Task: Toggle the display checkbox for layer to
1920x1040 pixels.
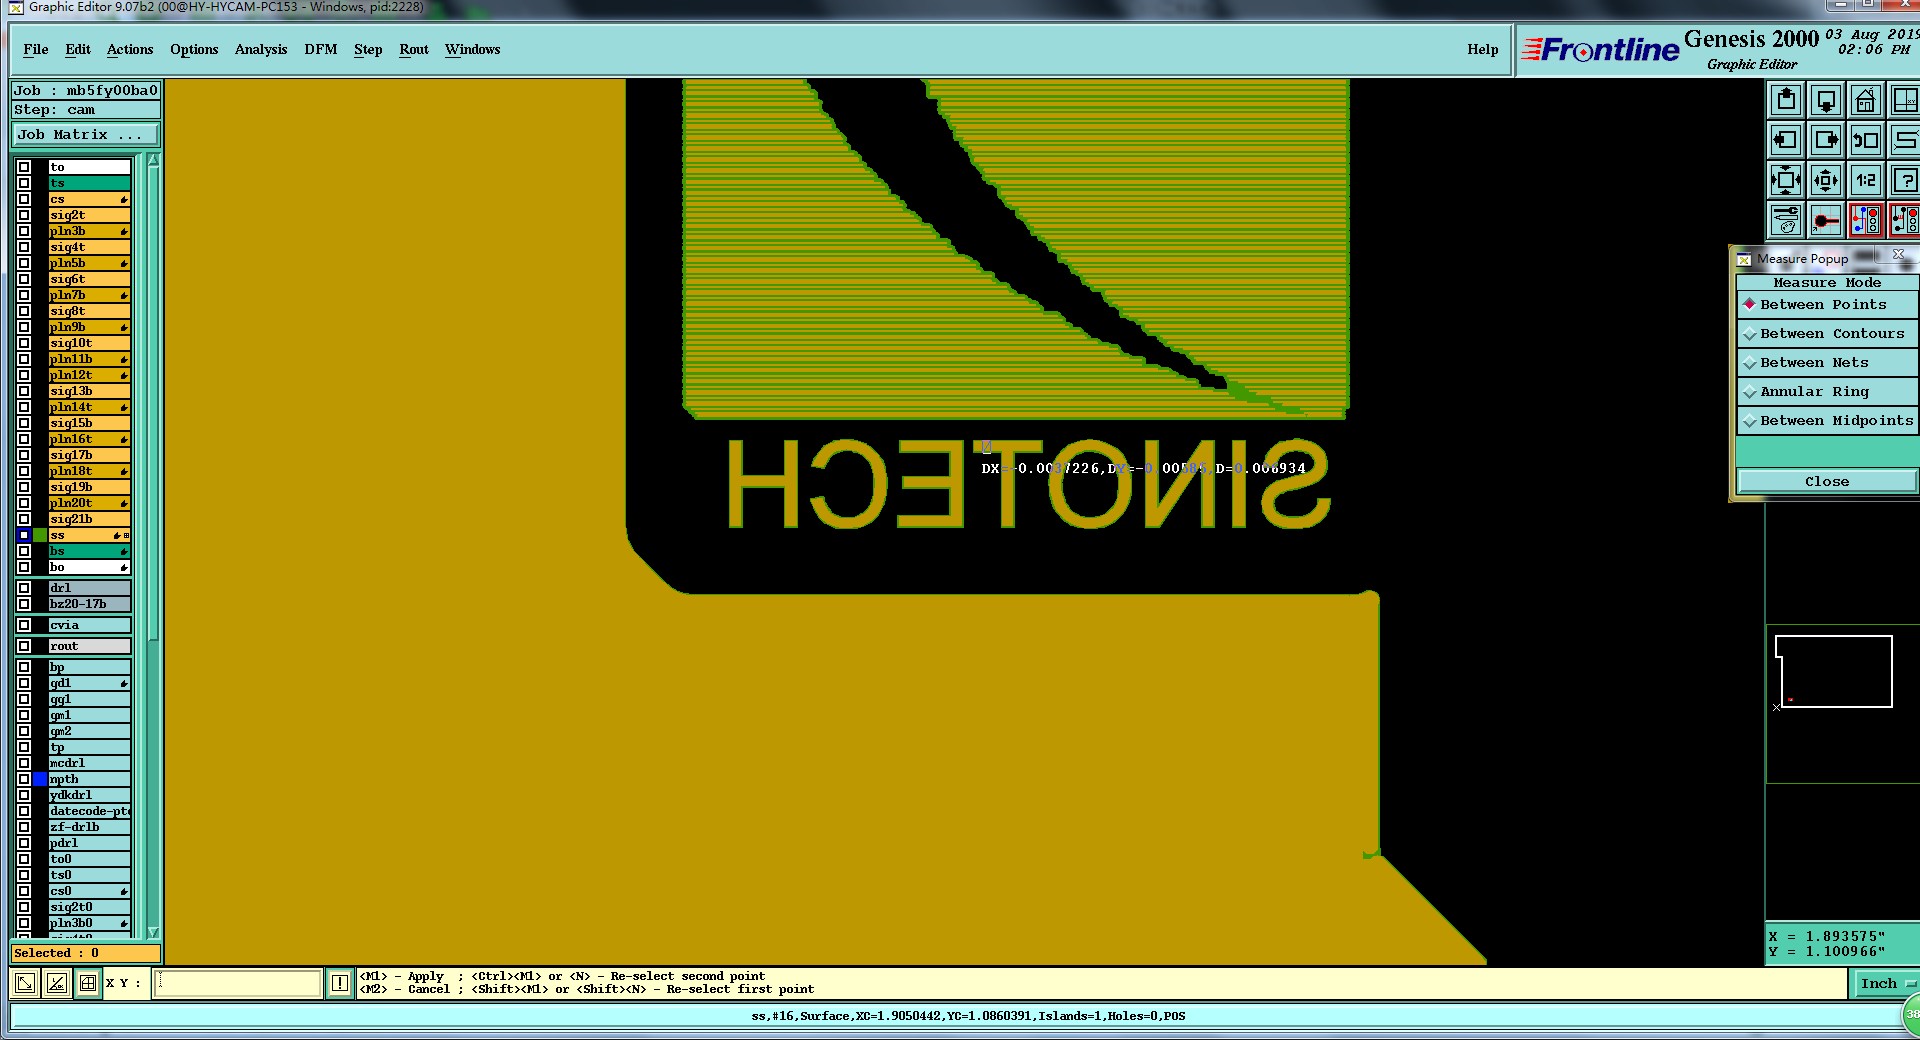Action: (x=24, y=167)
